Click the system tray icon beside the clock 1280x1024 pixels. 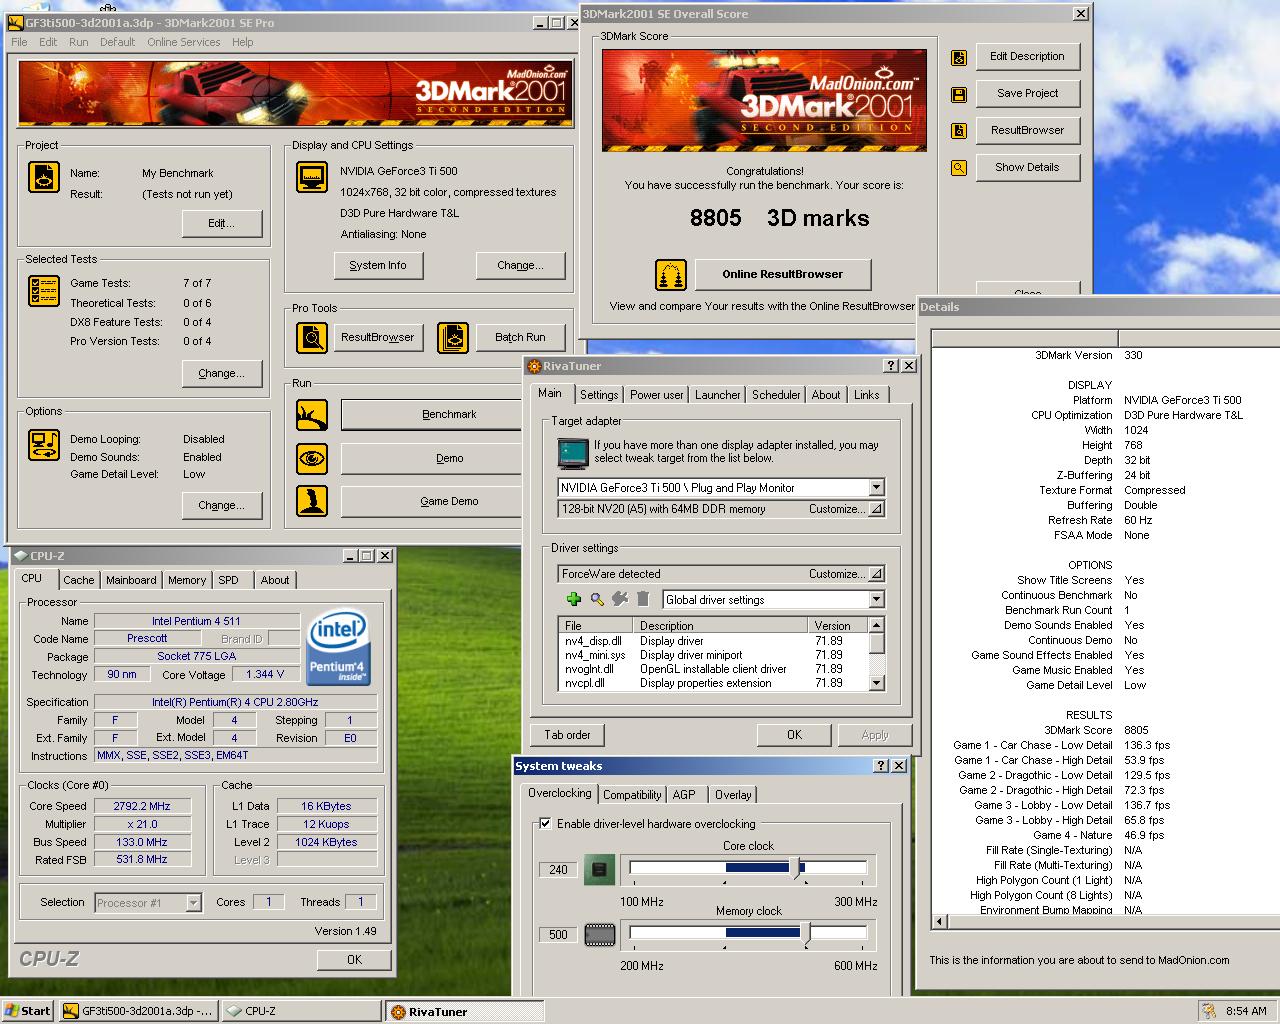[x=1208, y=1011]
